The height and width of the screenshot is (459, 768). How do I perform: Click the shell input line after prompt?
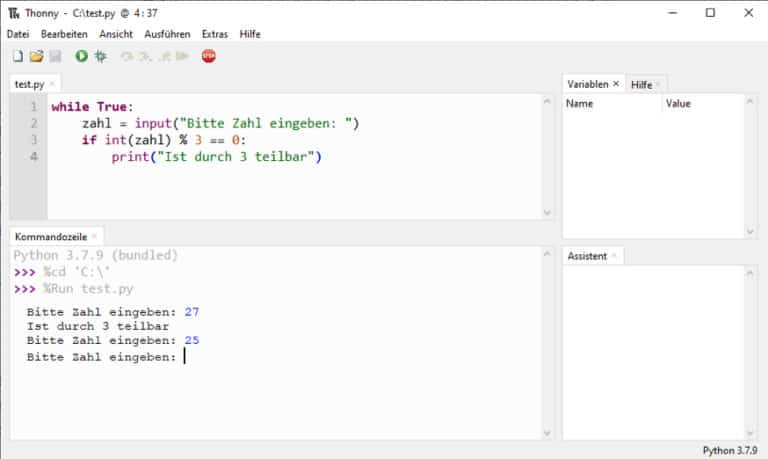coord(300,357)
